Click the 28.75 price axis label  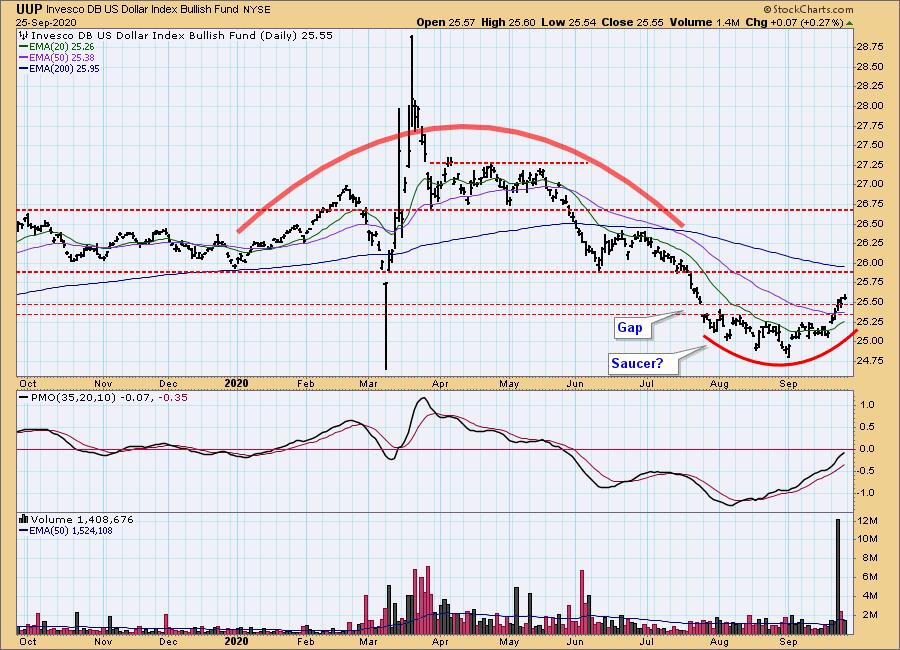coord(870,47)
